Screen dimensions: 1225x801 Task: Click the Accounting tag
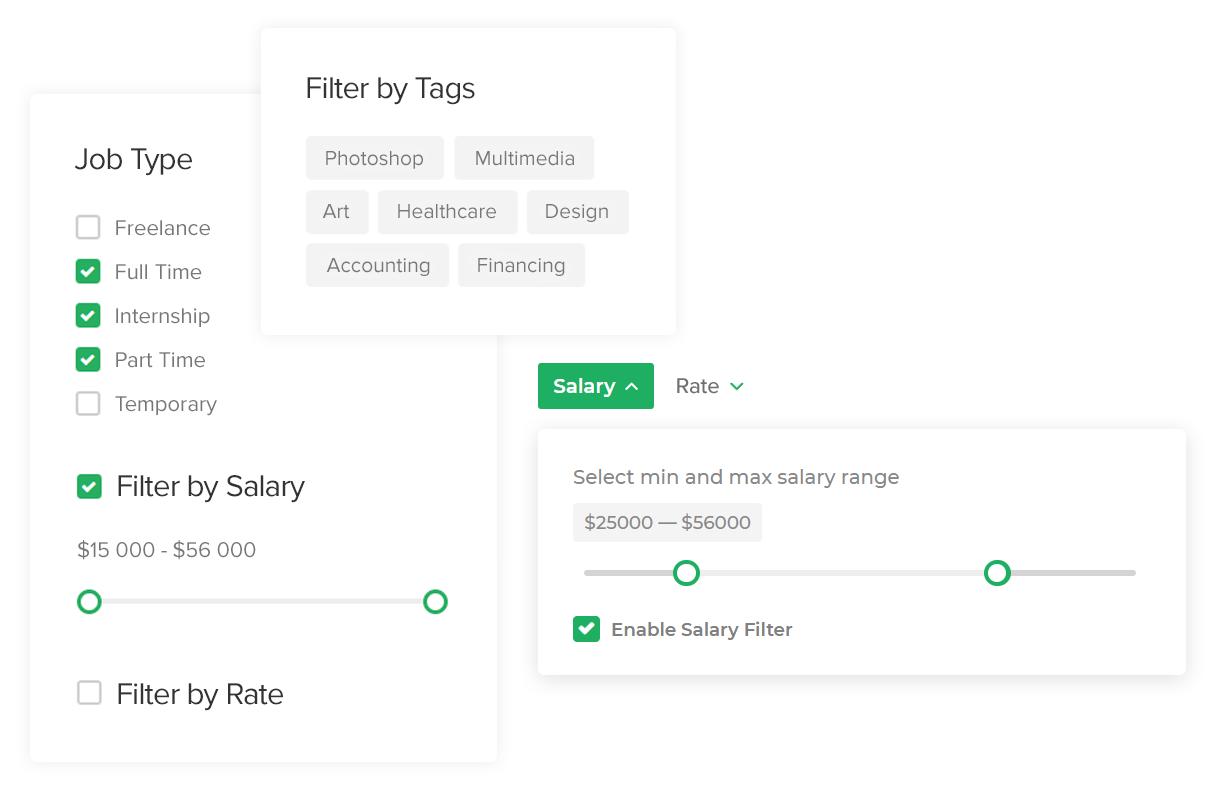click(378, 265)
